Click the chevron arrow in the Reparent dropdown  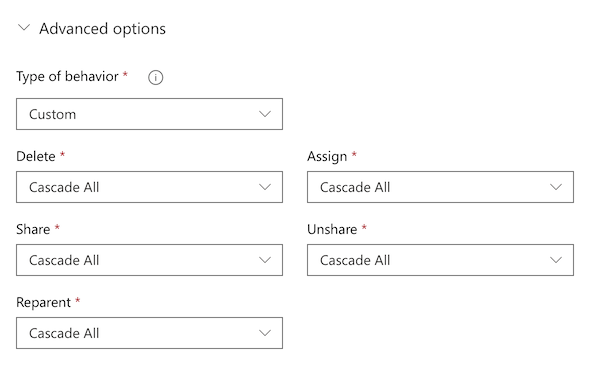point(265,333)
